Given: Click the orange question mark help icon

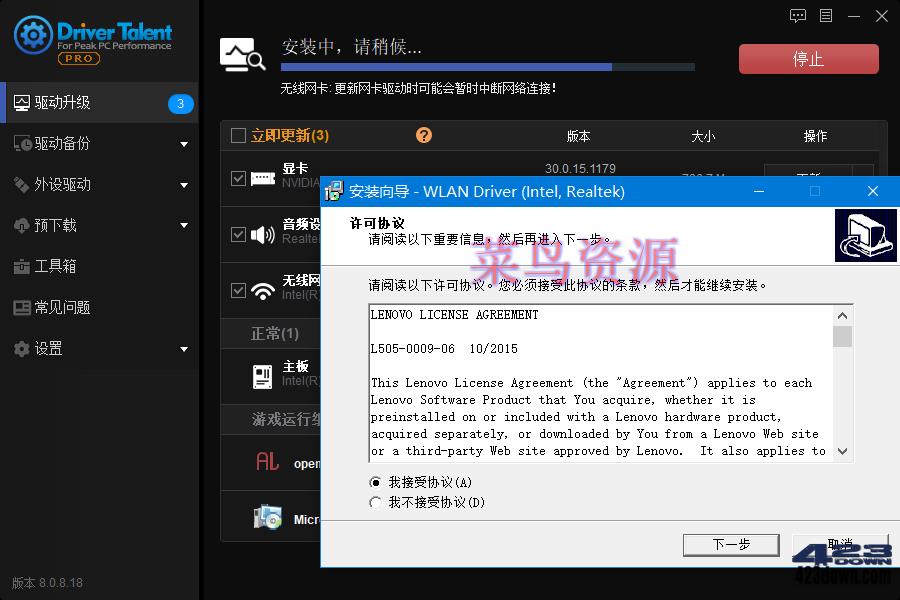Looking at the screenshot, I should click(x=423, y=136).
